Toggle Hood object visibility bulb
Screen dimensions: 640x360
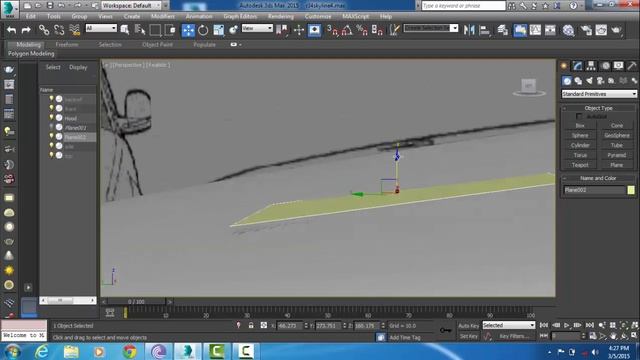[51, 118]
